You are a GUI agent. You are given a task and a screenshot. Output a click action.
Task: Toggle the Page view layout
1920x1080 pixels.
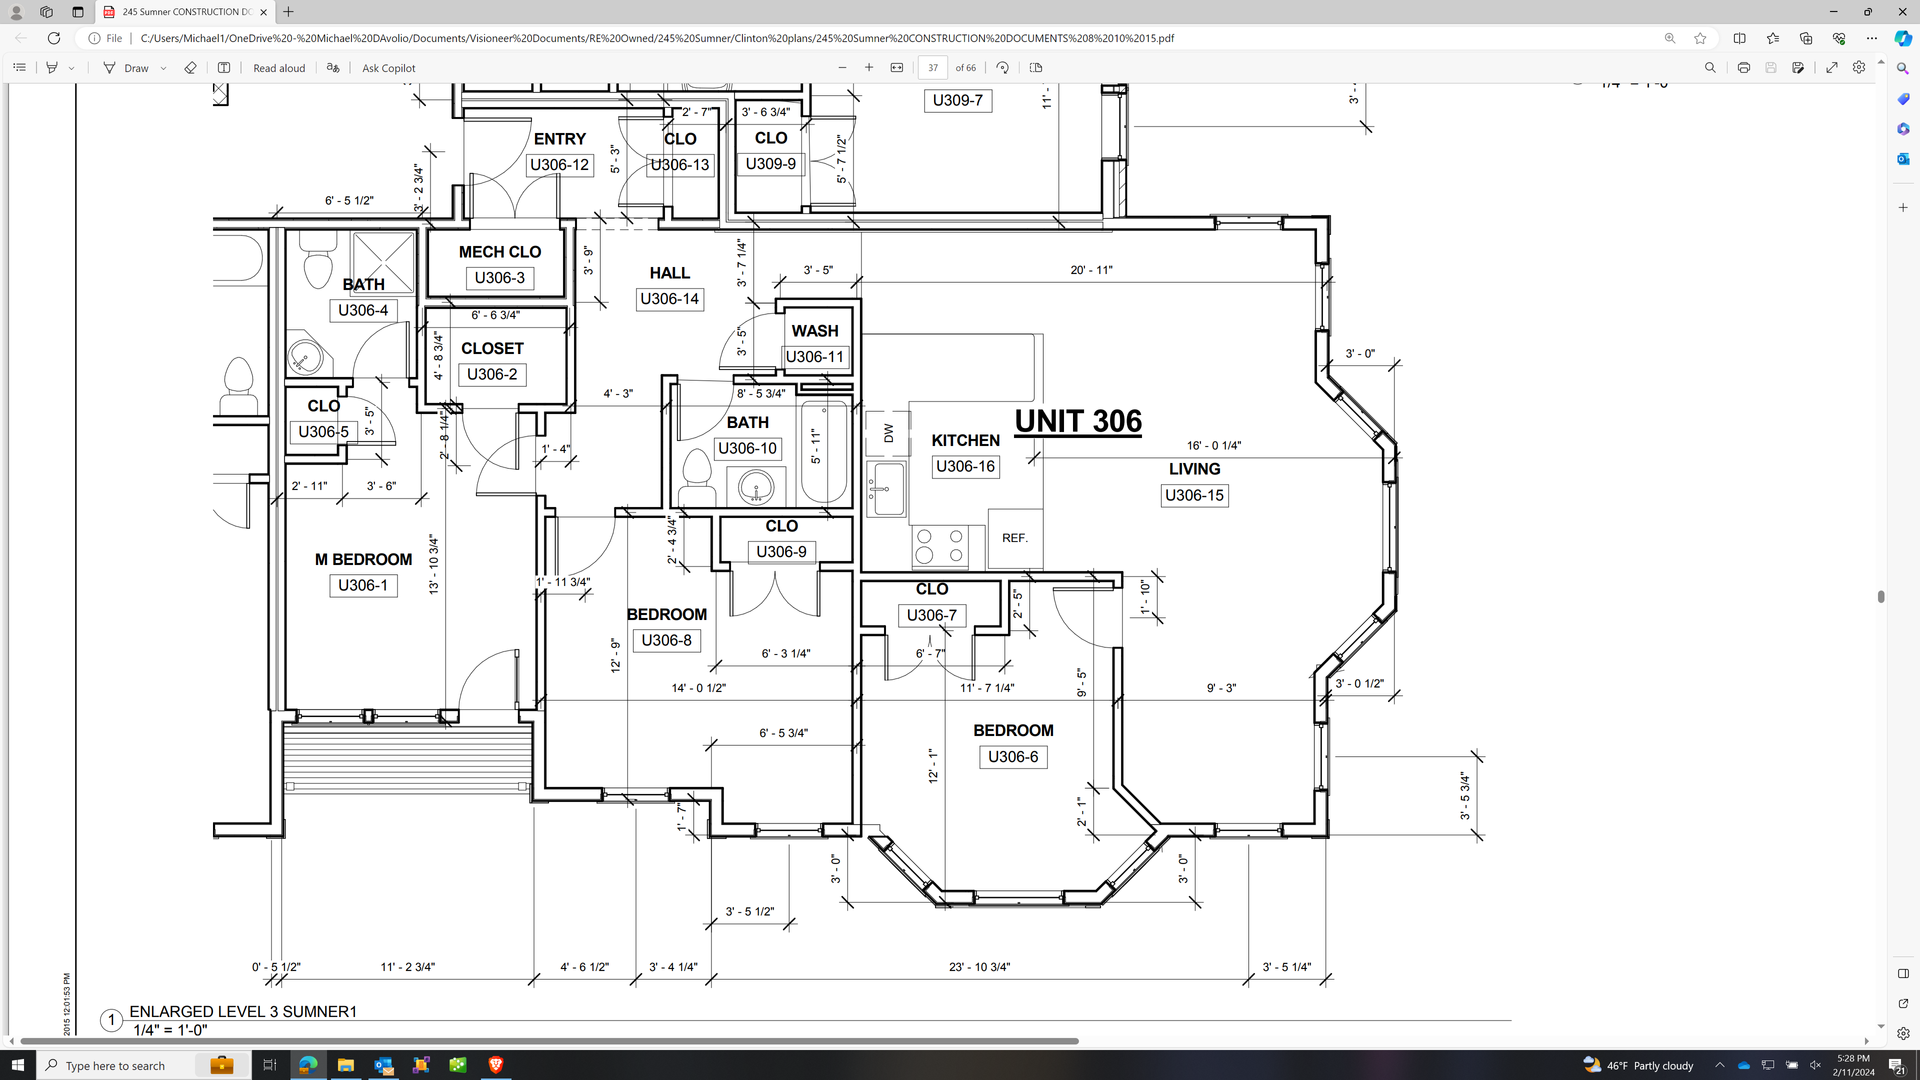point(1036,68)
